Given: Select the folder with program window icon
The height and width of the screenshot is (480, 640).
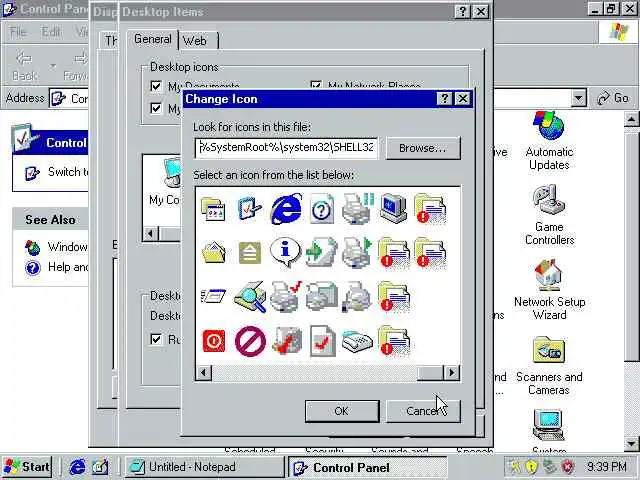Looking at the screenshot, I should (x=213, y=209).
